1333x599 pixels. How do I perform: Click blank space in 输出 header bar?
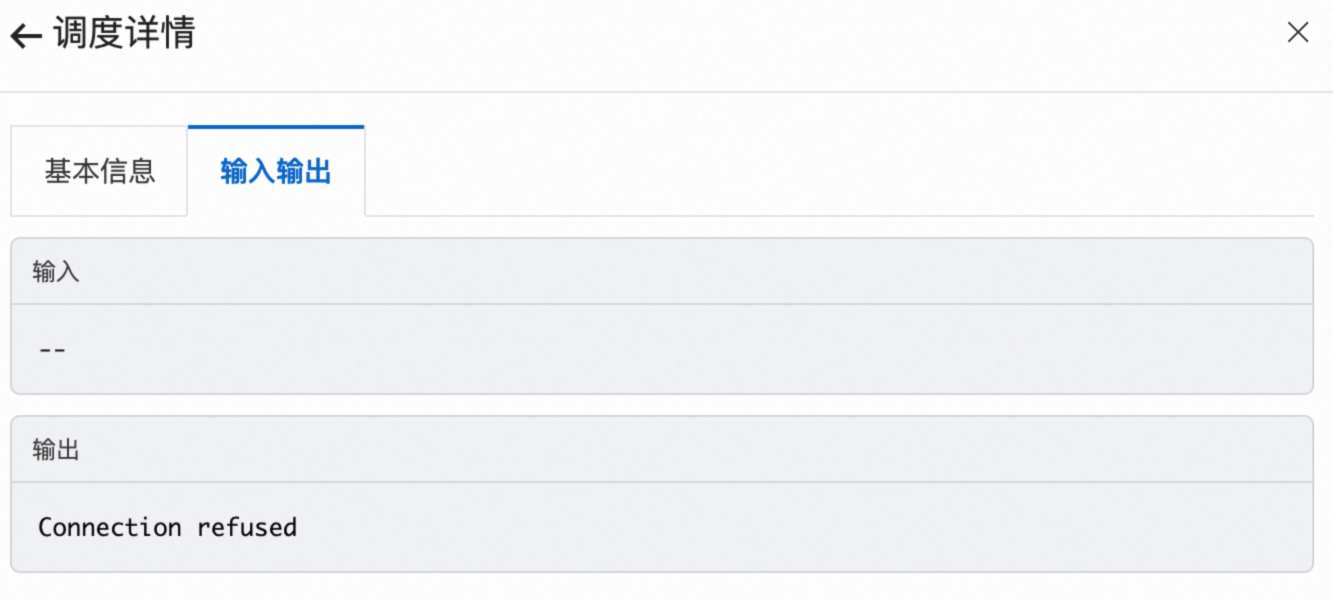[700, 450]
